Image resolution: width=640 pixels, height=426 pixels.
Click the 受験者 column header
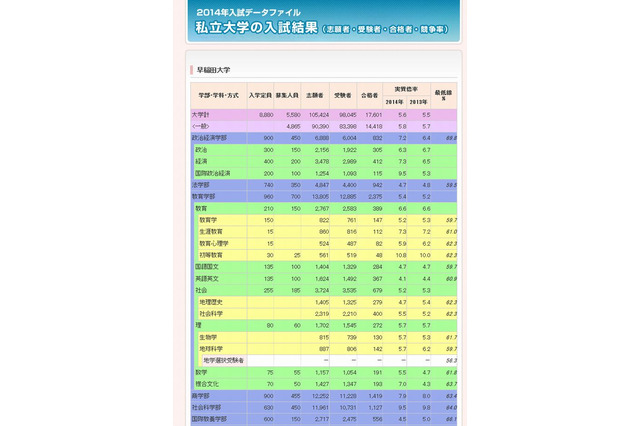coord(343,95)
